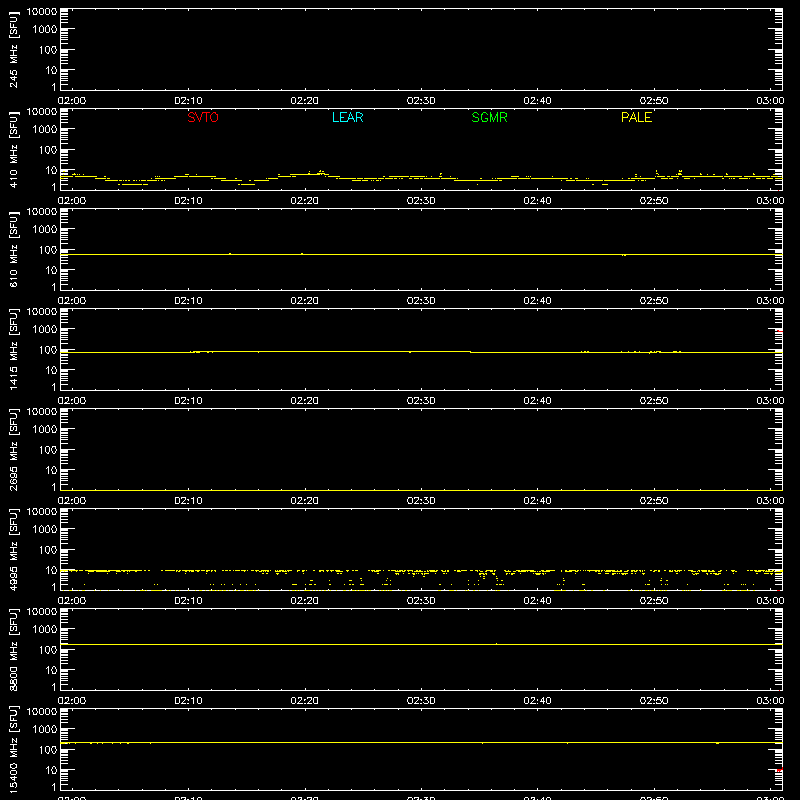800x800 pixels.
Task: Click 02:10 time label below 245 MHz panel
Action: click(x=188, y=101)
